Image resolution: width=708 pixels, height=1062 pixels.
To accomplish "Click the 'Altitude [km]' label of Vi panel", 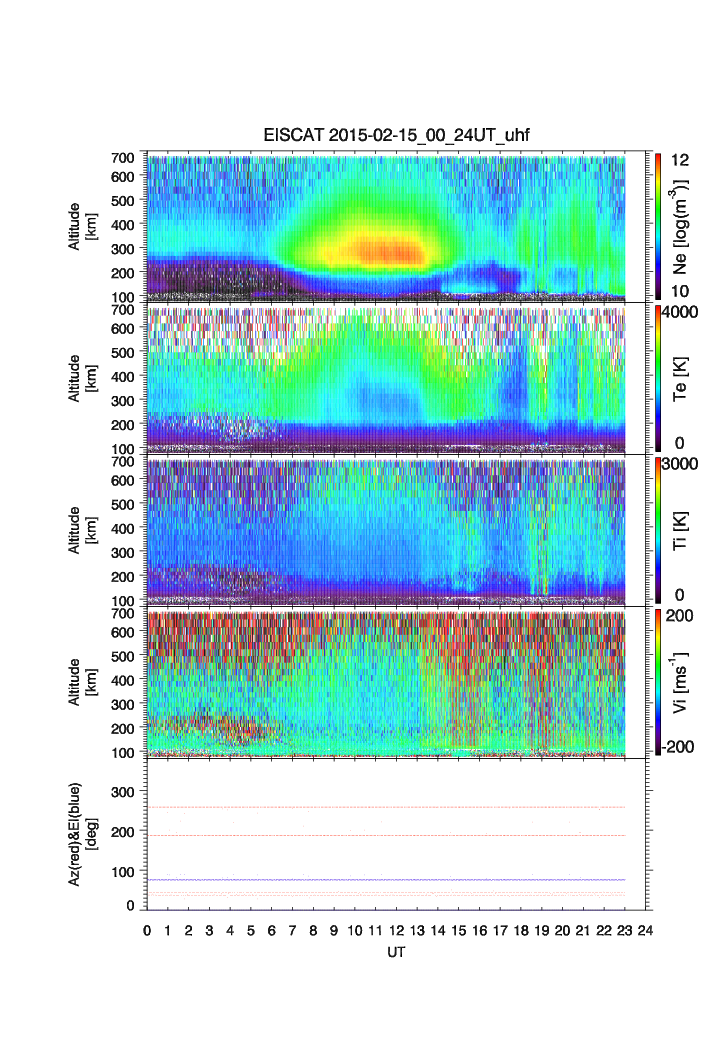I will [x=81, y=681].
